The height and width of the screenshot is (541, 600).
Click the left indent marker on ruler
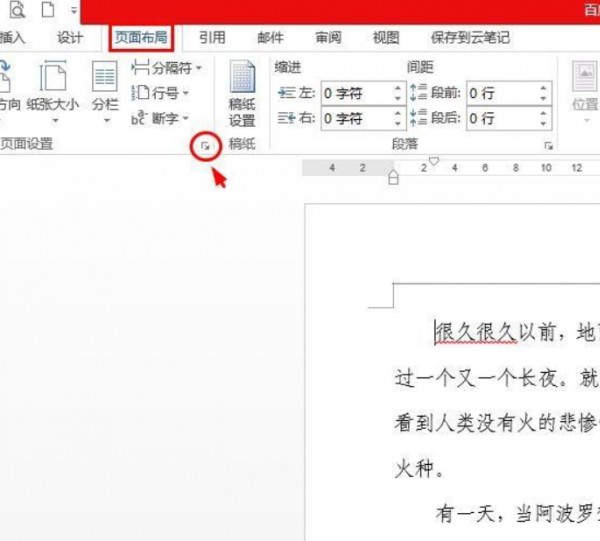click(393, 178)
